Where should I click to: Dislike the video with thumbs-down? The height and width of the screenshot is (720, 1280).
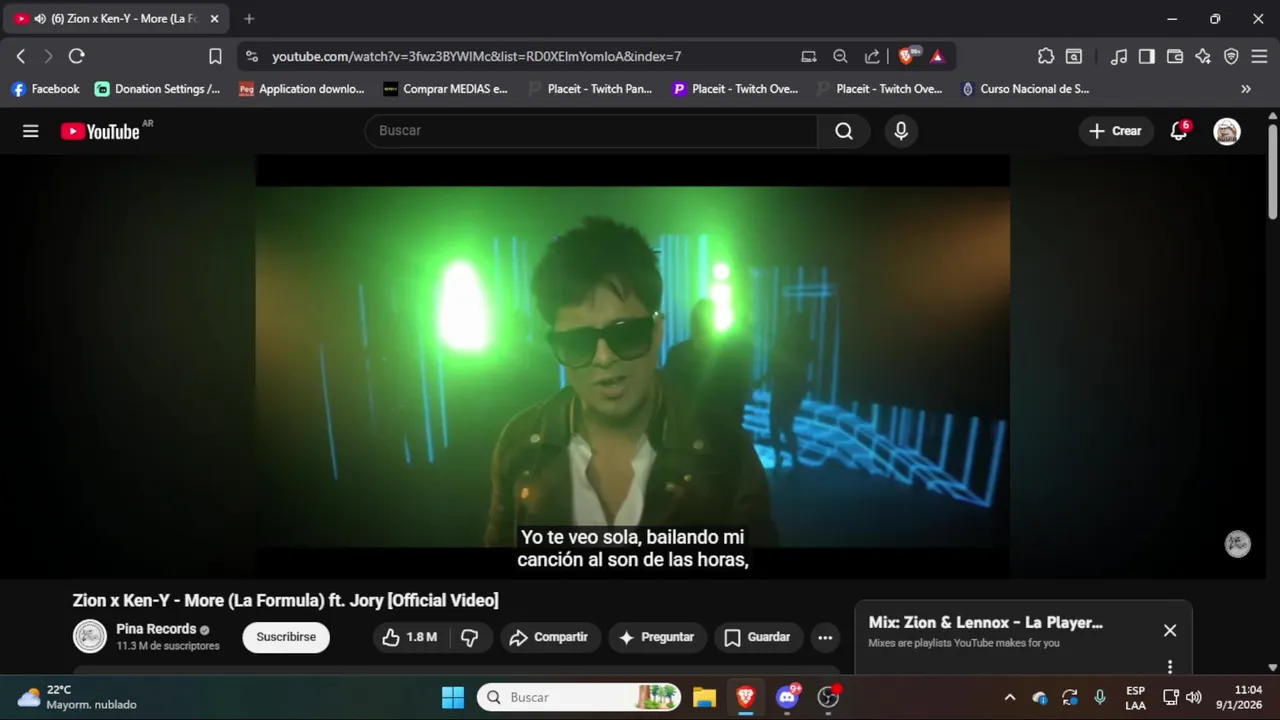click(x=469, y=637)
